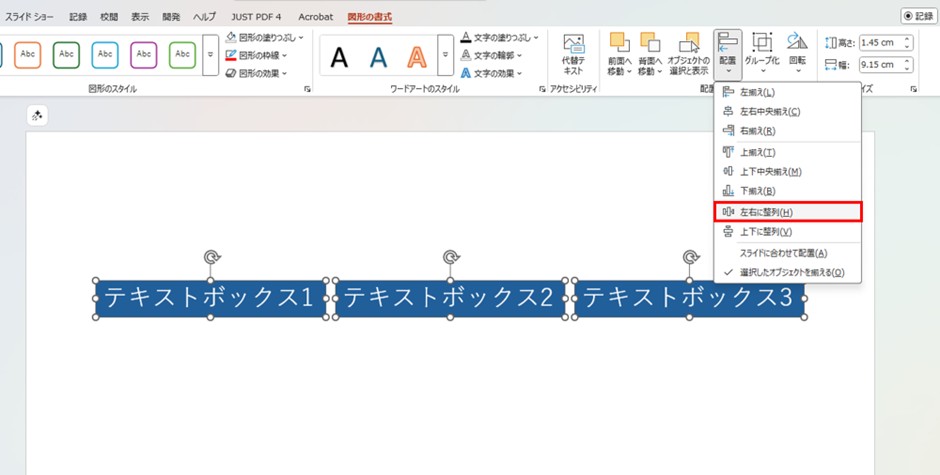
Task: Click the designer icon at slide top-left
Action: click(x=38, y=116)
